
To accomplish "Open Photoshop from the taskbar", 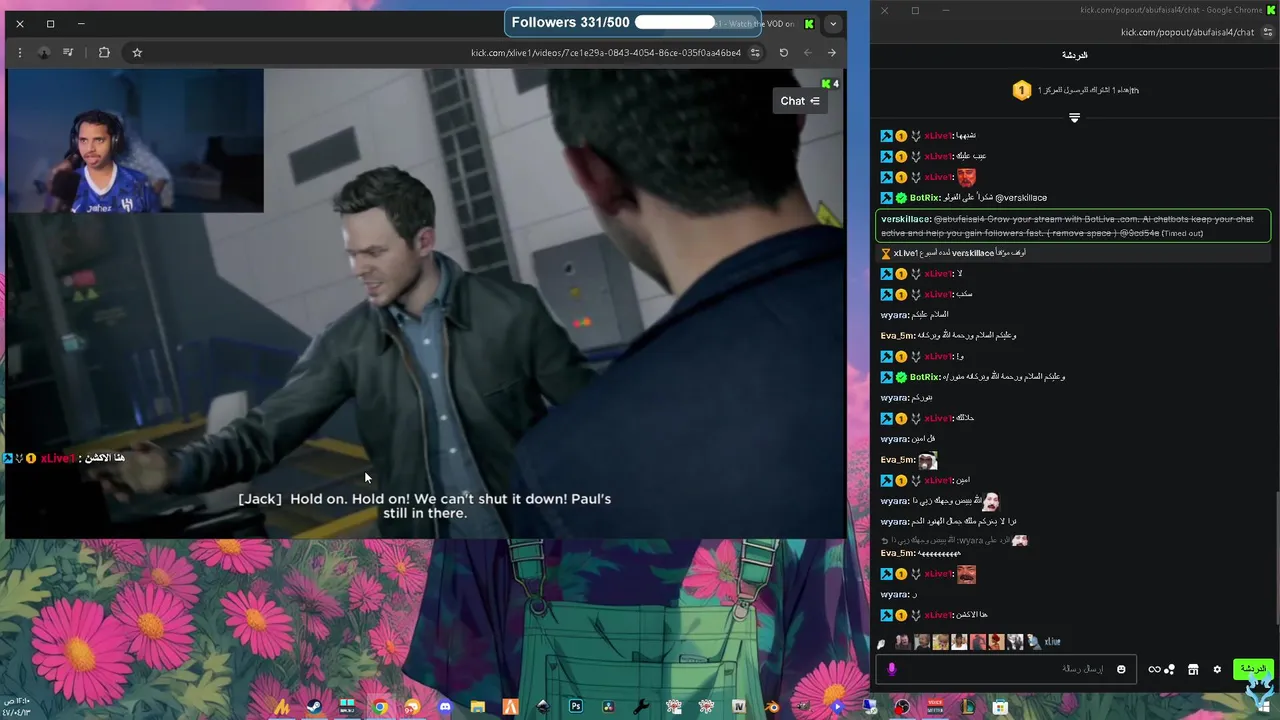I will click(x=576, y=707).
